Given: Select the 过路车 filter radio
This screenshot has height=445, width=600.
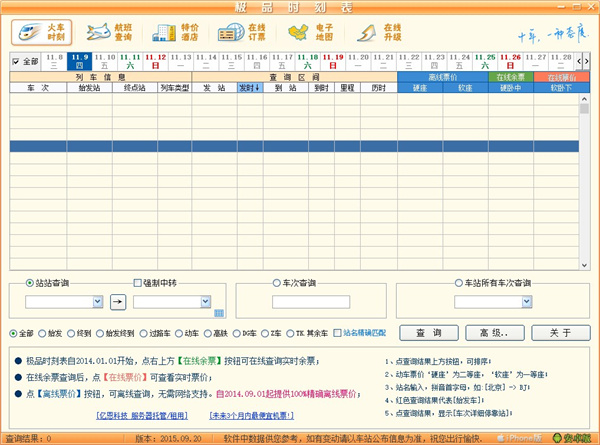Looking at the screenshot, I should 143,334.
